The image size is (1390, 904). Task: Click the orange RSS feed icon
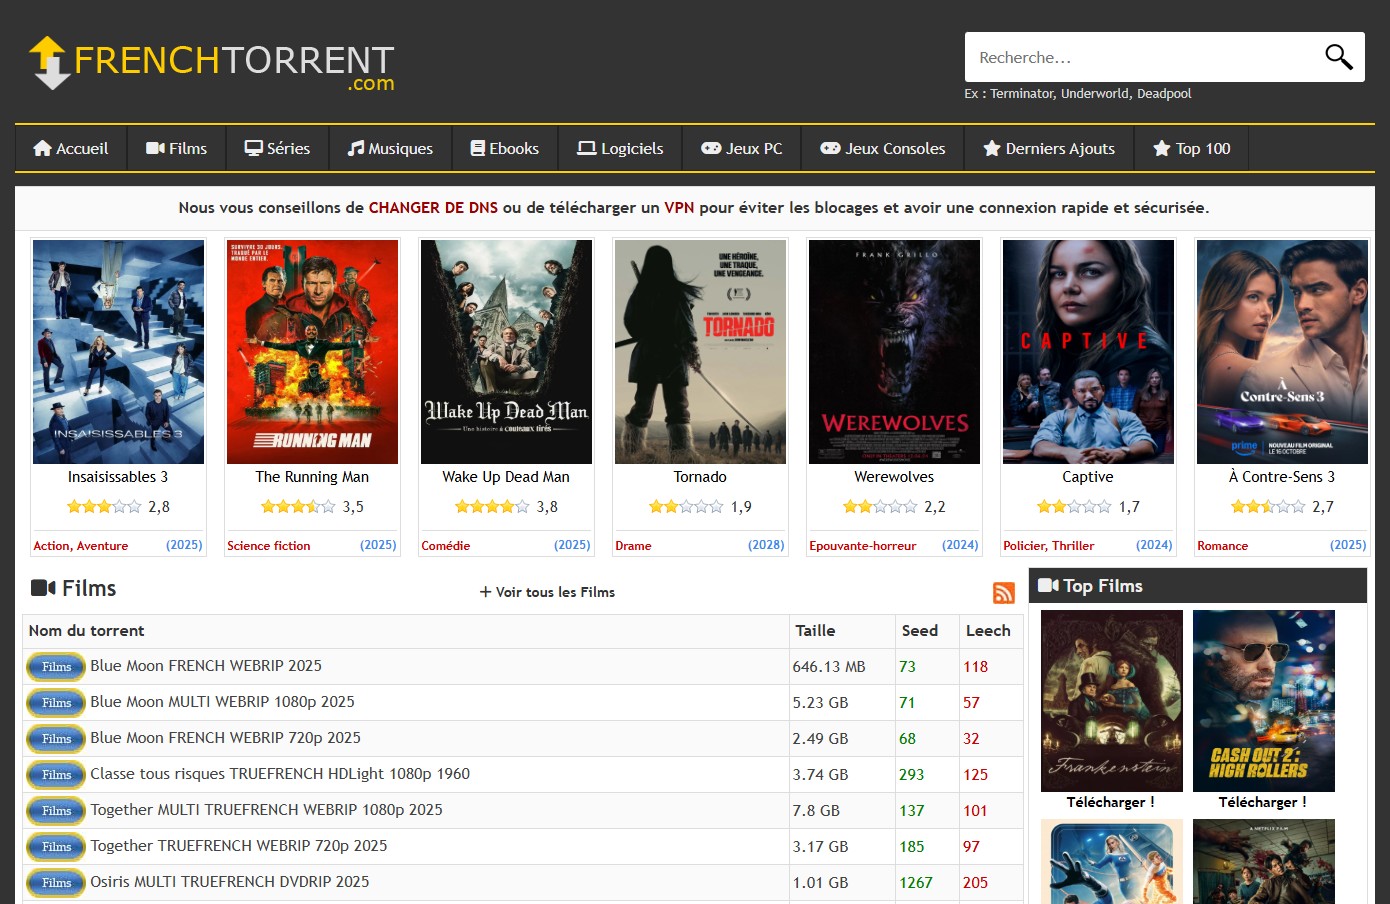(x=1003, y=593)
